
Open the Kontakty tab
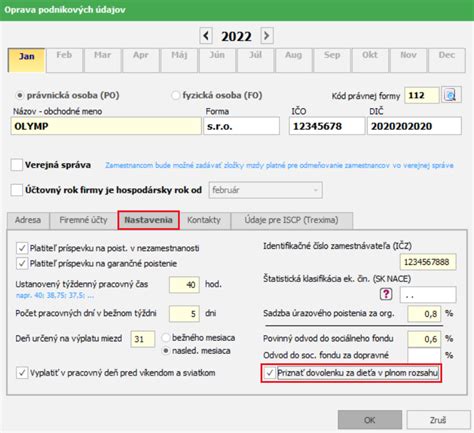[204, 220]
